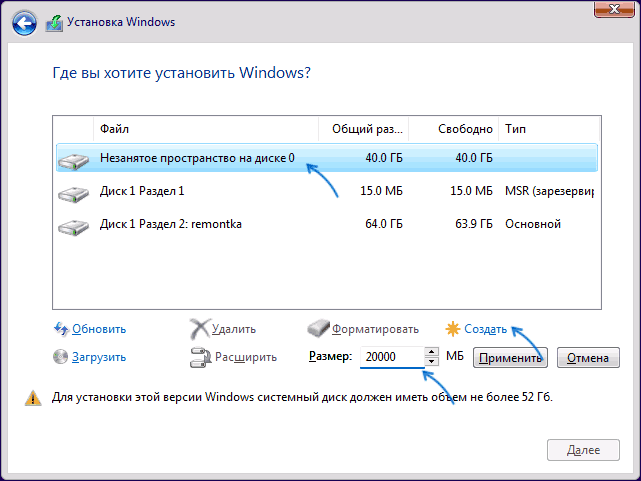Click the disc icon beside Загрузить
641x481 pixels.
[61, 357]
